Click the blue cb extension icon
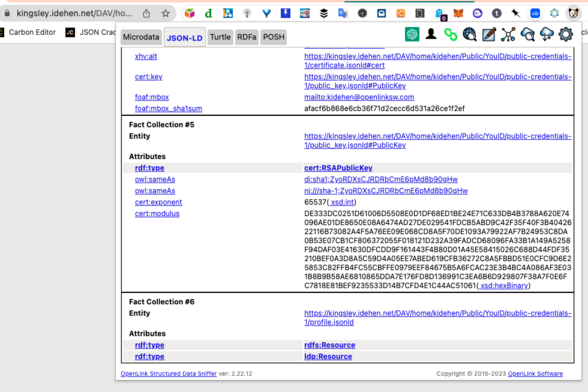 [x=535, y=14]
